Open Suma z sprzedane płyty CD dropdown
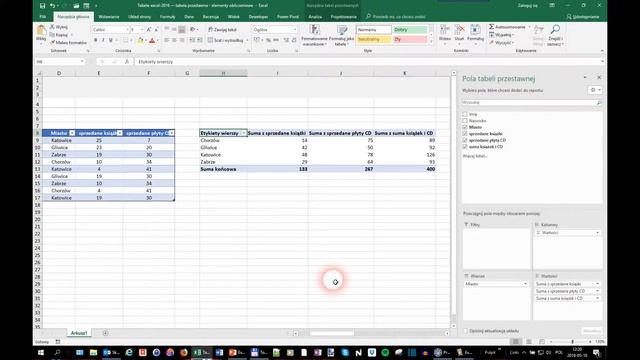The height and width of the screenshot is (360, 640). (x=598, y=291)
